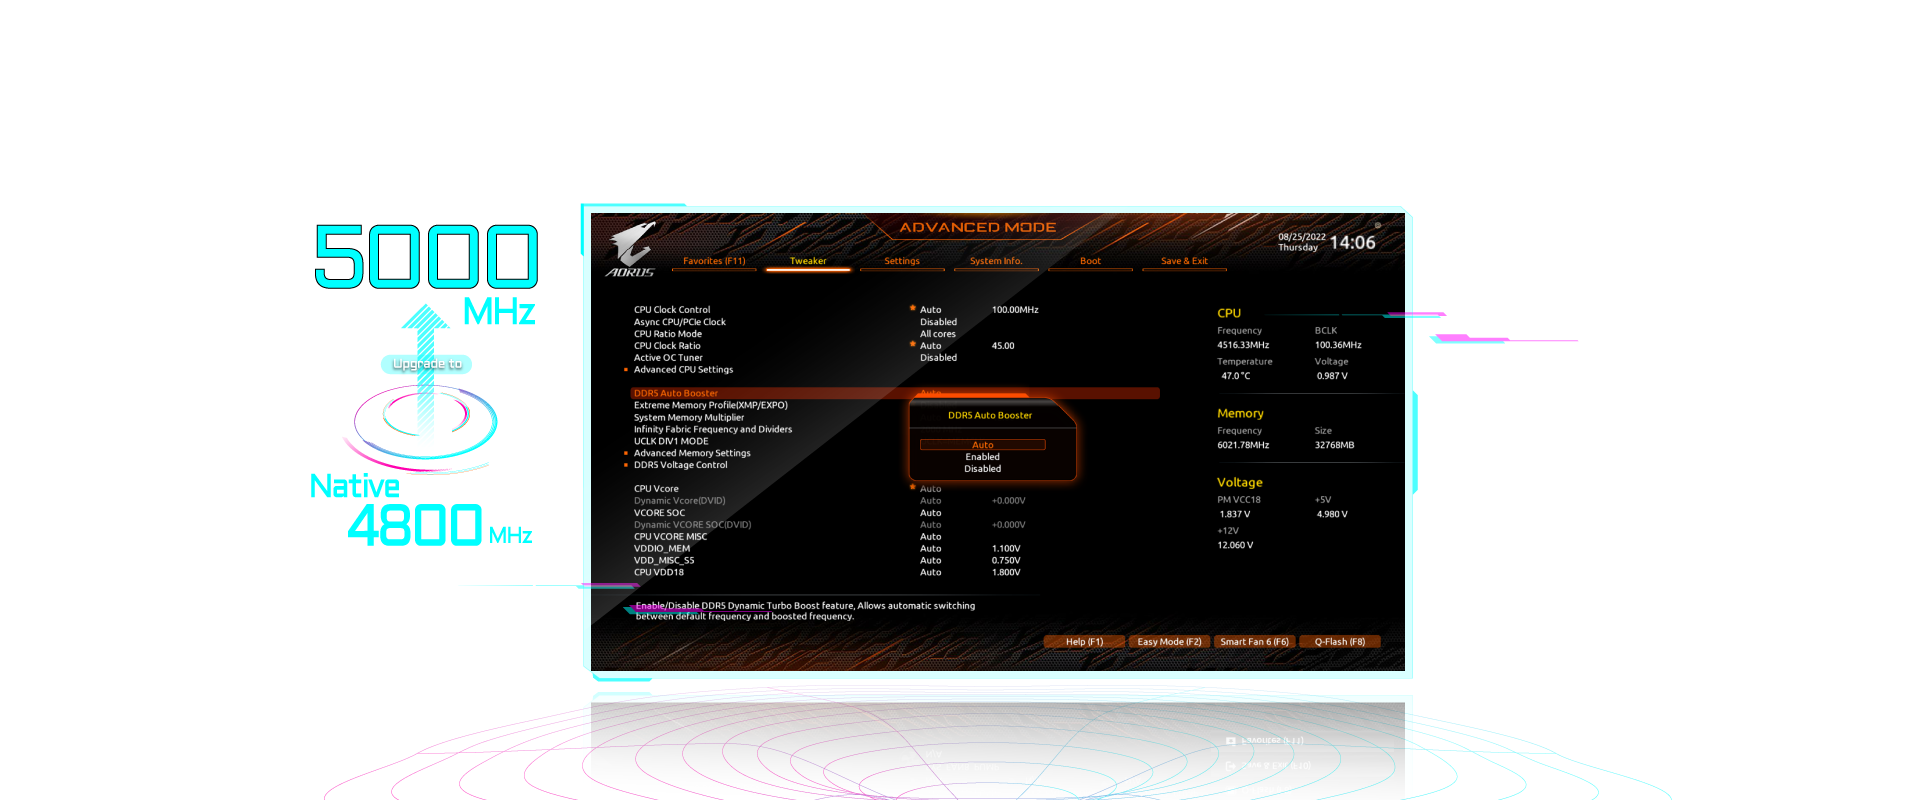Select Extreme Memory Profile(XMP/EXPO) setting
The height and width of the screenshot is (800, 1920).
(x=711, y=405)
